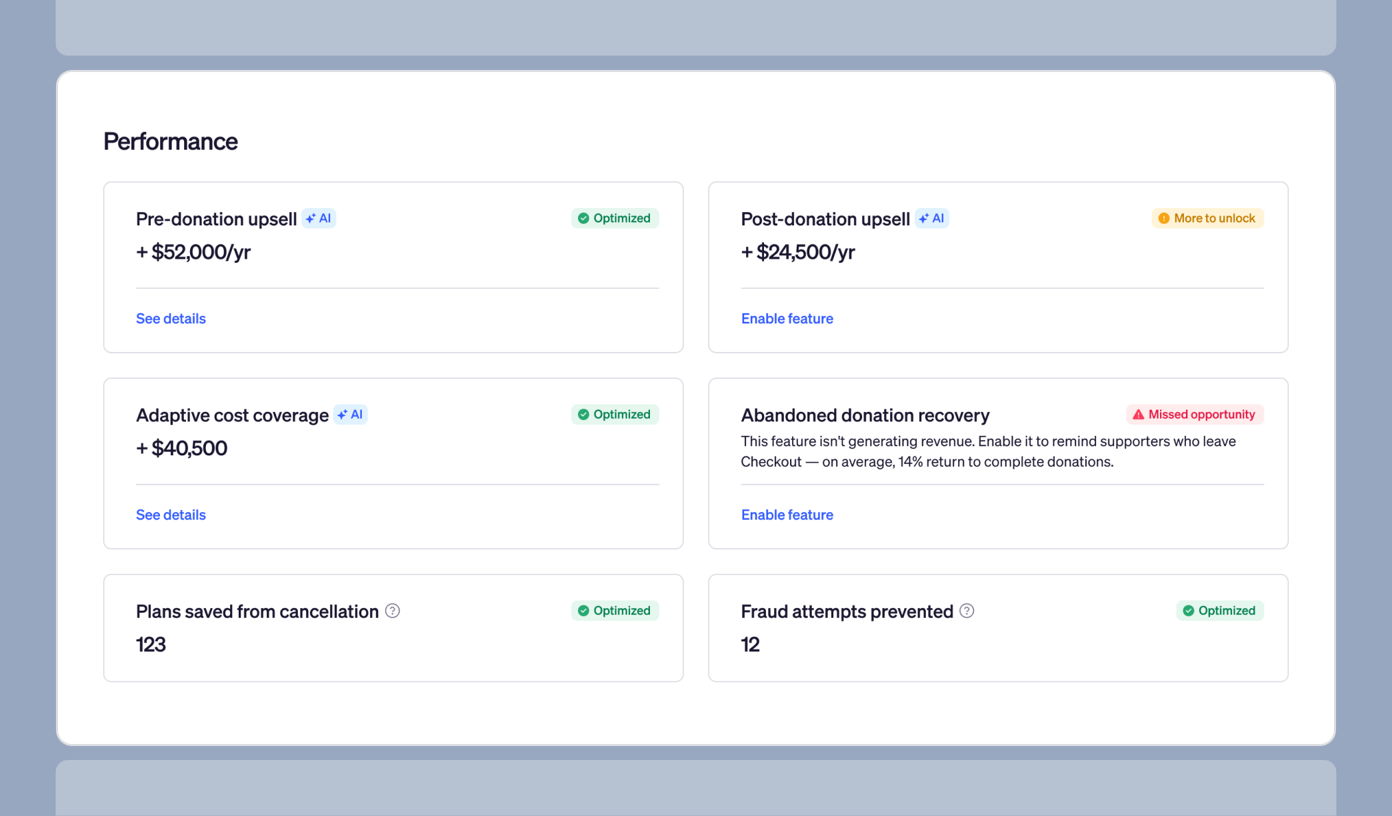This screenshot has height=816, width=1392.
Task: Select the AI badge on Adaptive cost coverage
Action: coord(350,414)
